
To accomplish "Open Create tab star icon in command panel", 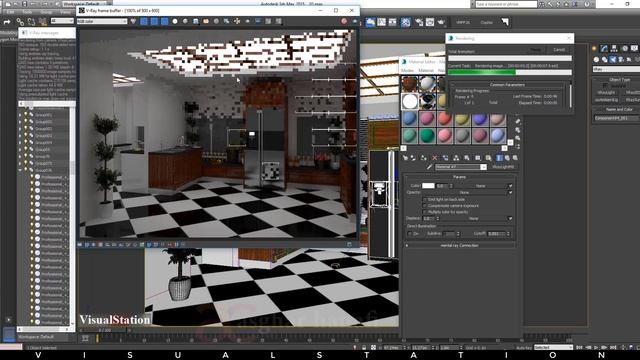I will point(594,49).
